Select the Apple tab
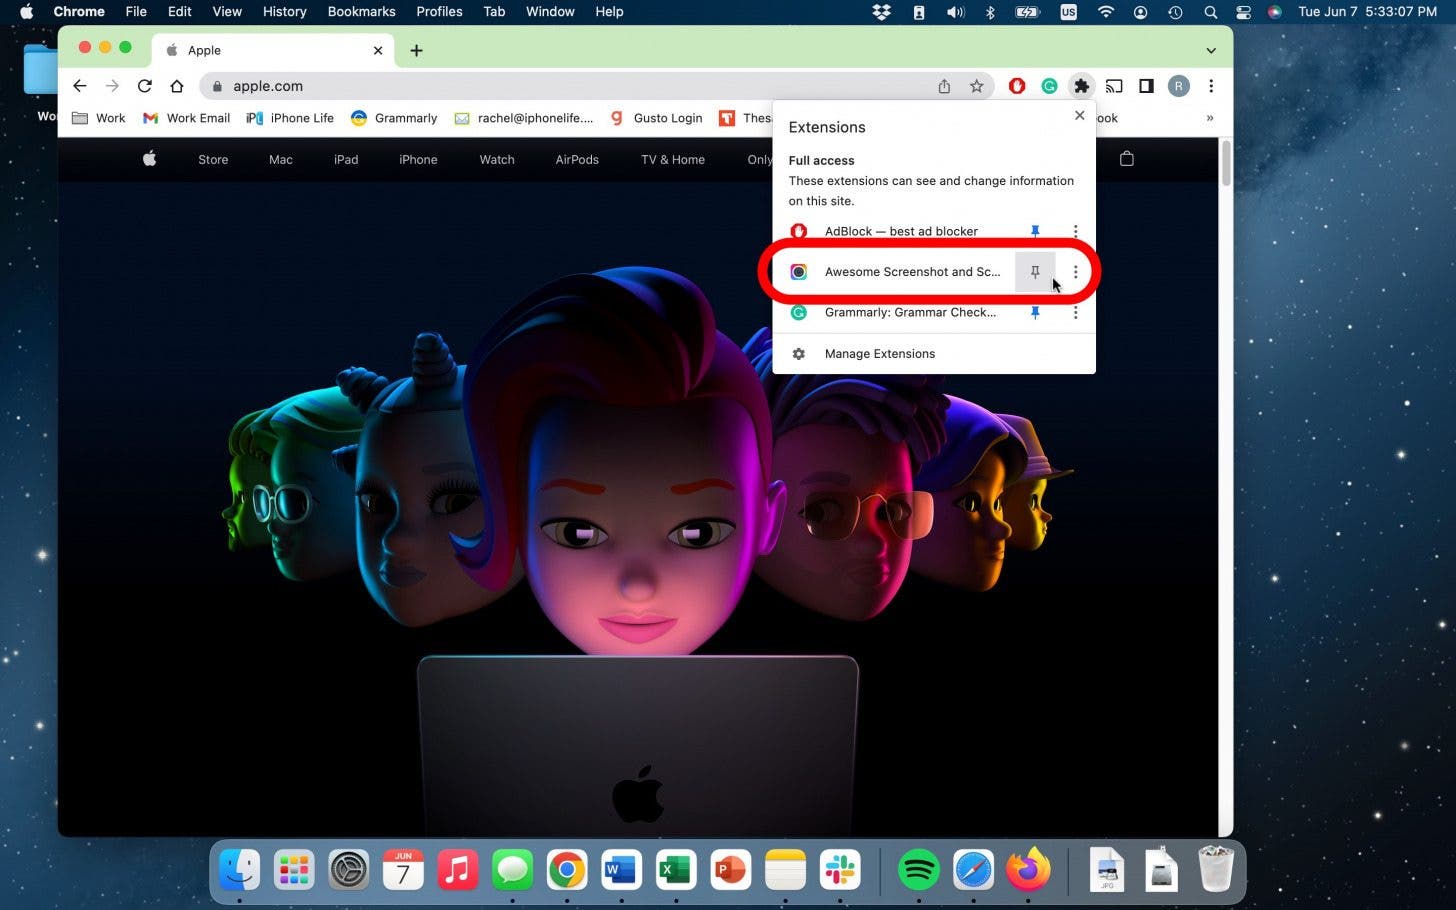1456x910 pixels. tap(272, 50)
